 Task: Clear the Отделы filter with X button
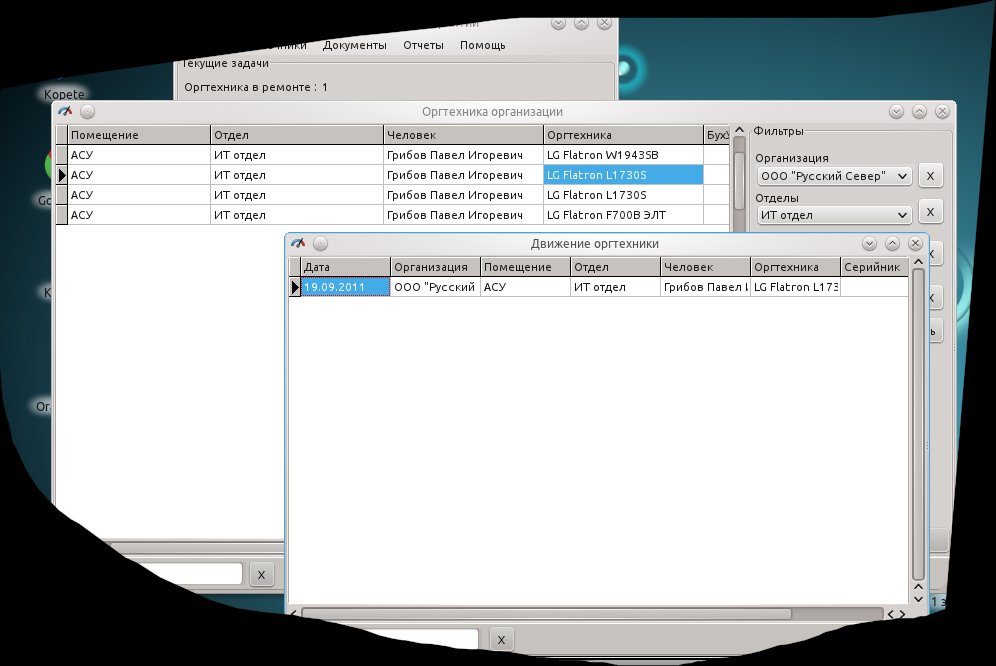click(930, 212)
